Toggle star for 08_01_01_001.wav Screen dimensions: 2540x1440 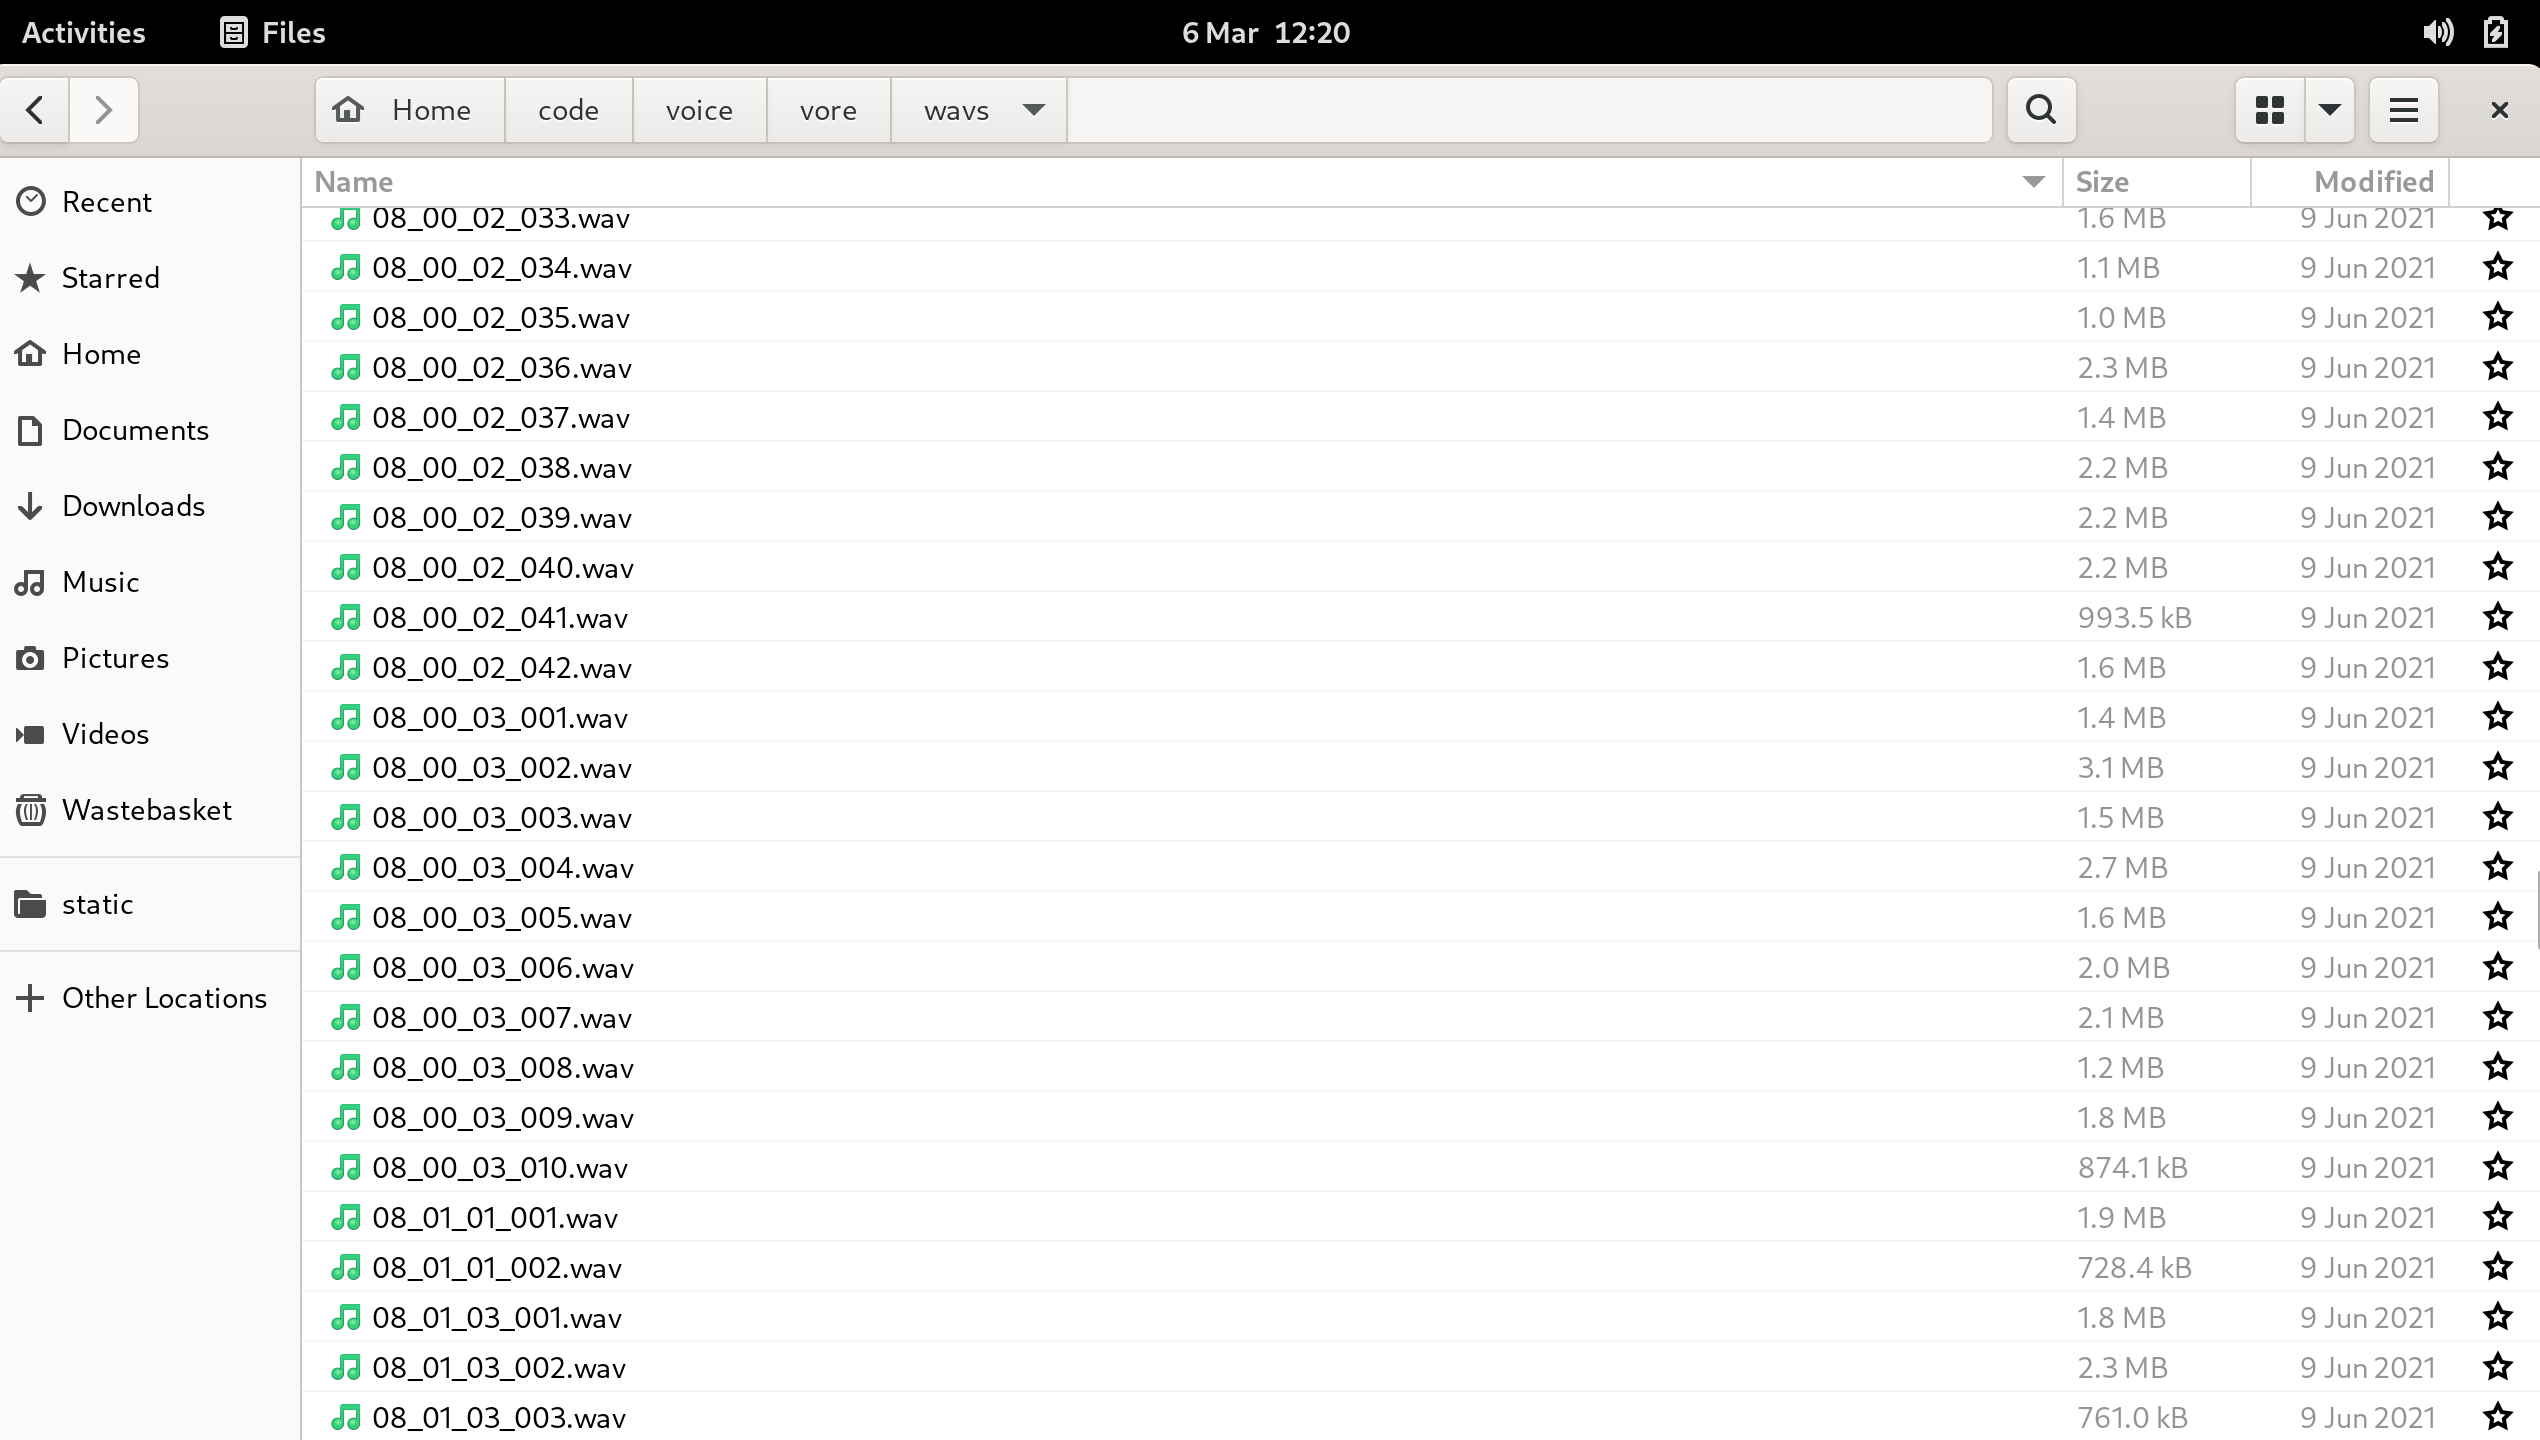tap(2497, 1217)
